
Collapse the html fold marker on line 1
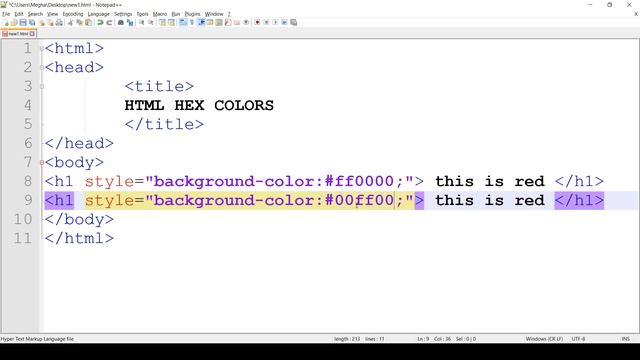(42, 49)
